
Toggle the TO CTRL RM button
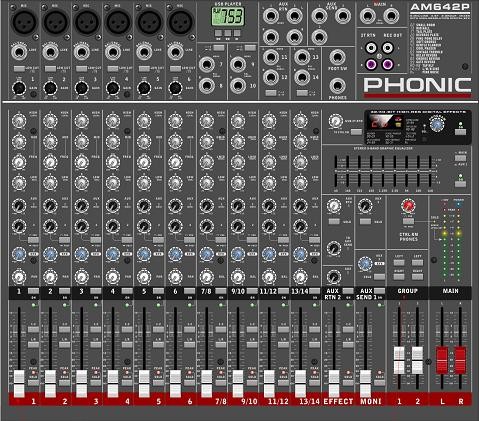coord(356,132)
